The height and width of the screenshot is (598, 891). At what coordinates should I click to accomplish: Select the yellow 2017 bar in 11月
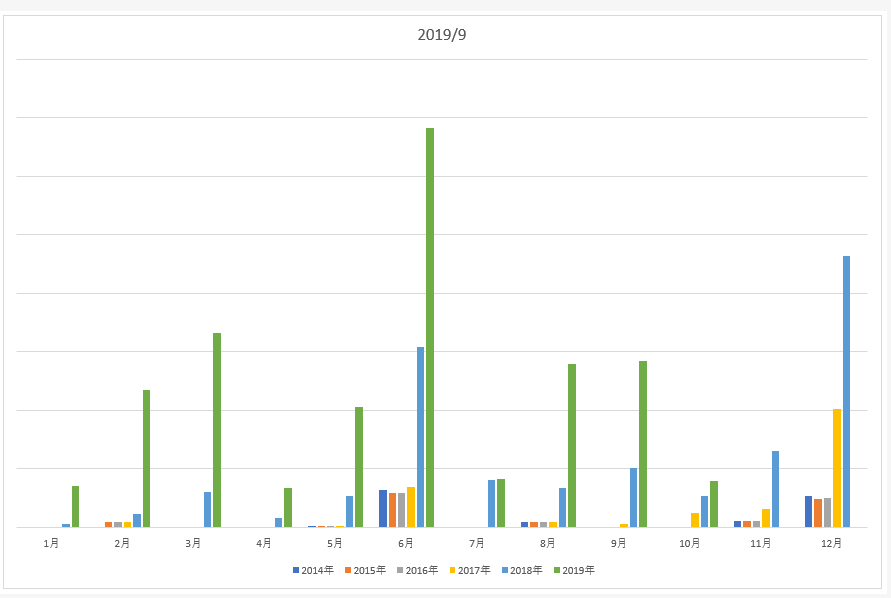(x=766, y=518)
